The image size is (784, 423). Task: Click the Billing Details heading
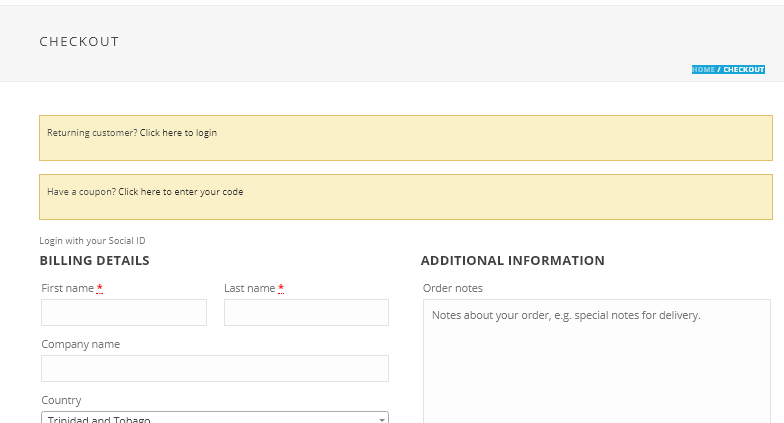pos(94,261)
